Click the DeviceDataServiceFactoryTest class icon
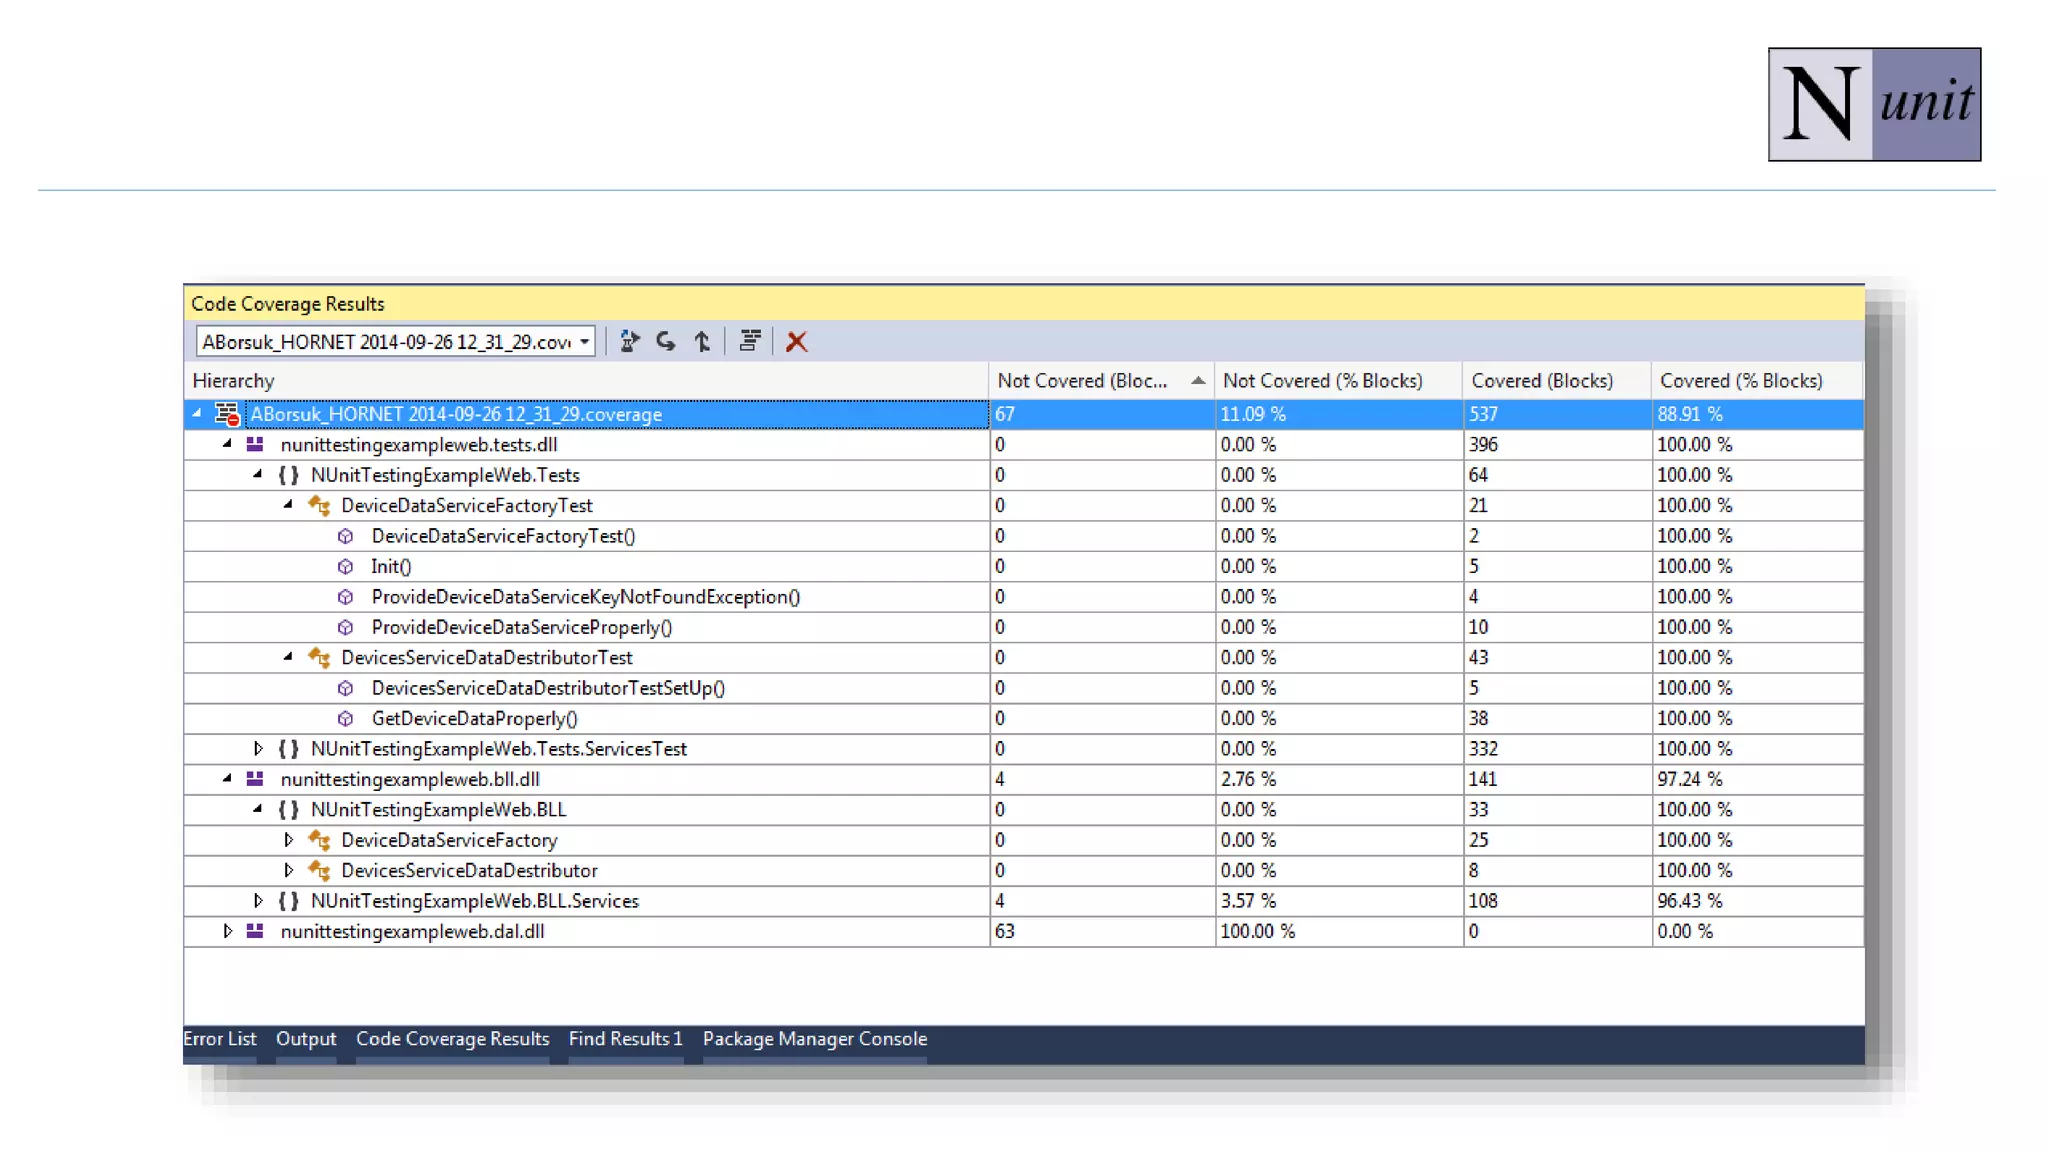 319,506
